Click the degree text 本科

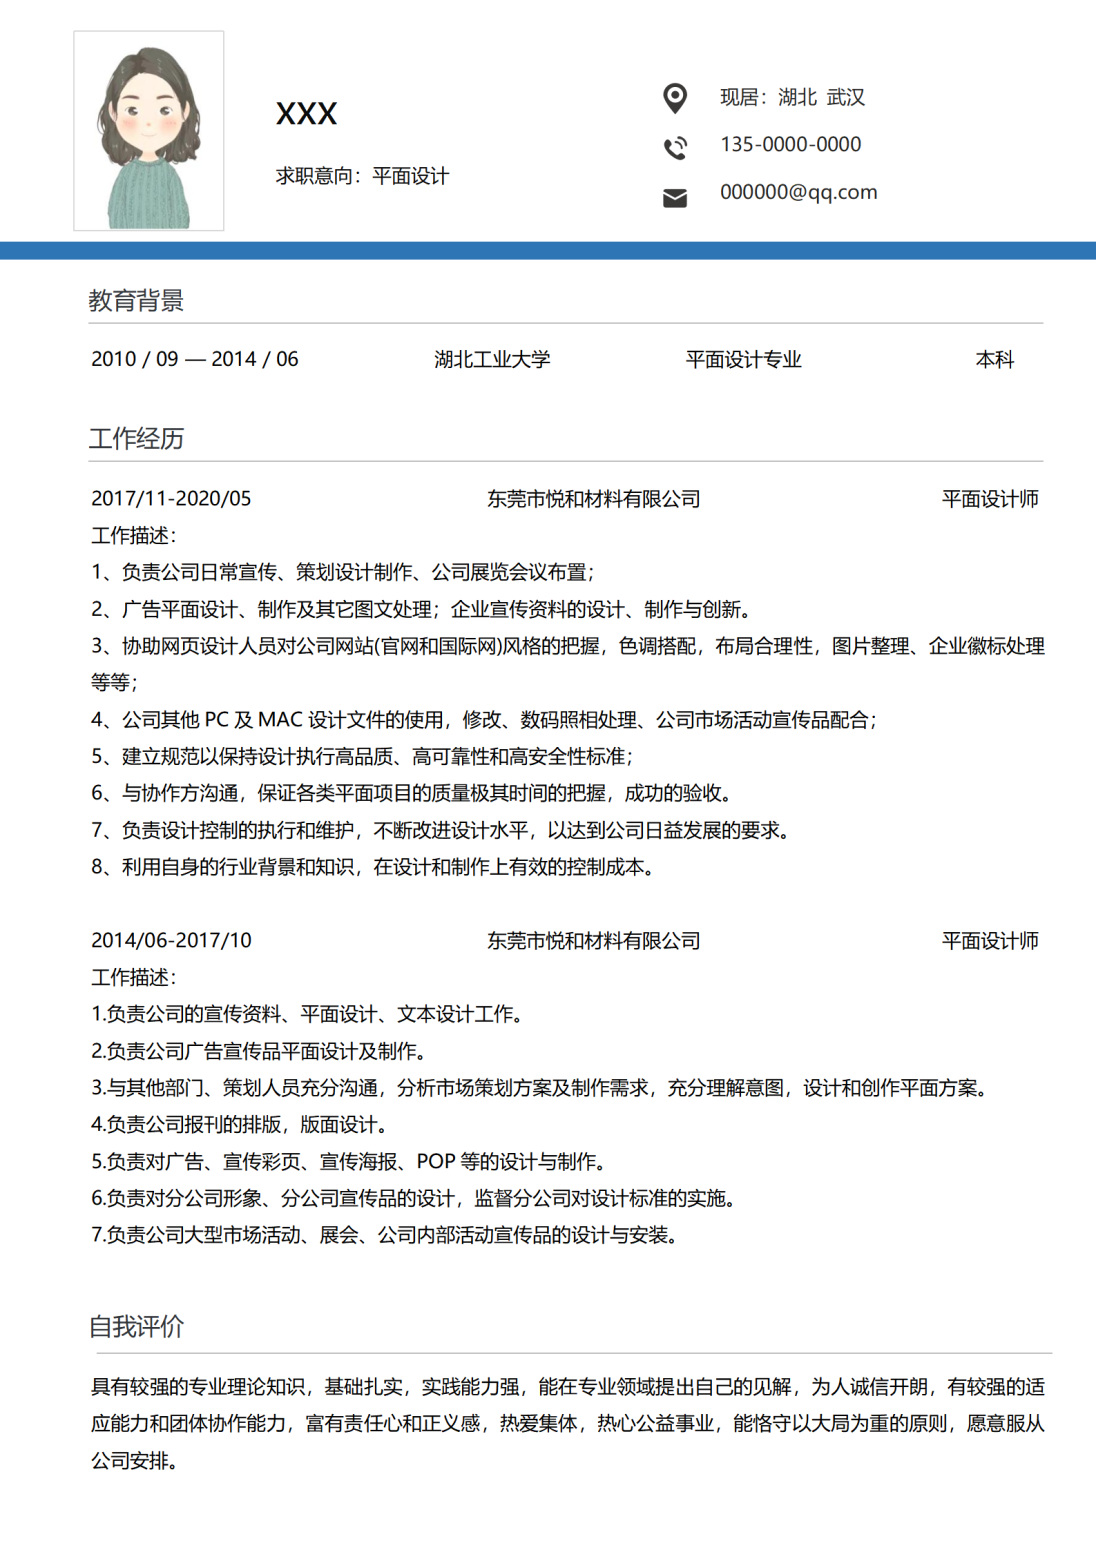994,359
